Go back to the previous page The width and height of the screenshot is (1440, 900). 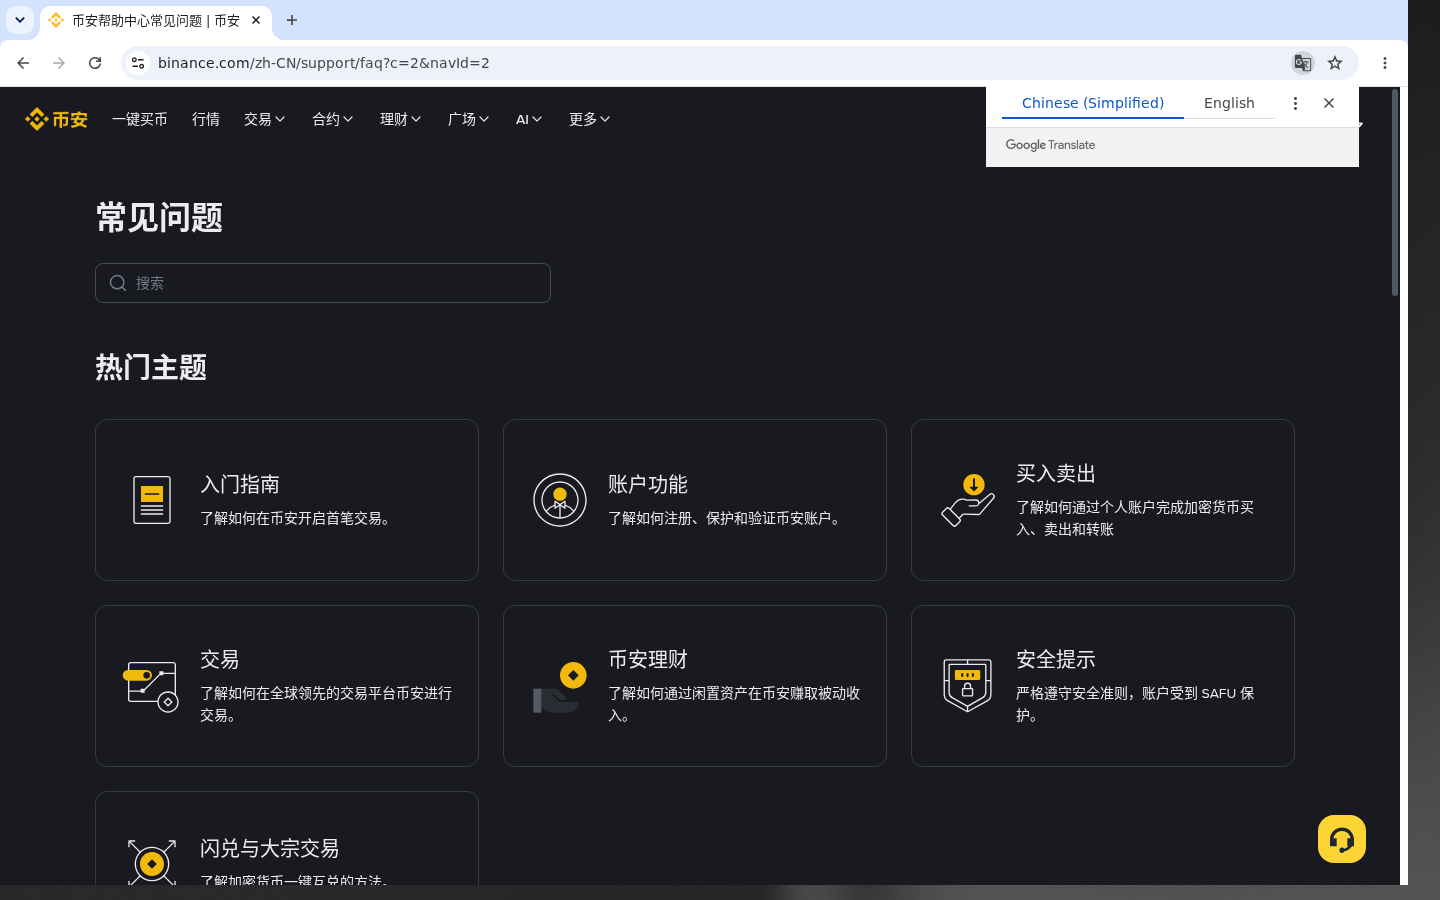23,63
